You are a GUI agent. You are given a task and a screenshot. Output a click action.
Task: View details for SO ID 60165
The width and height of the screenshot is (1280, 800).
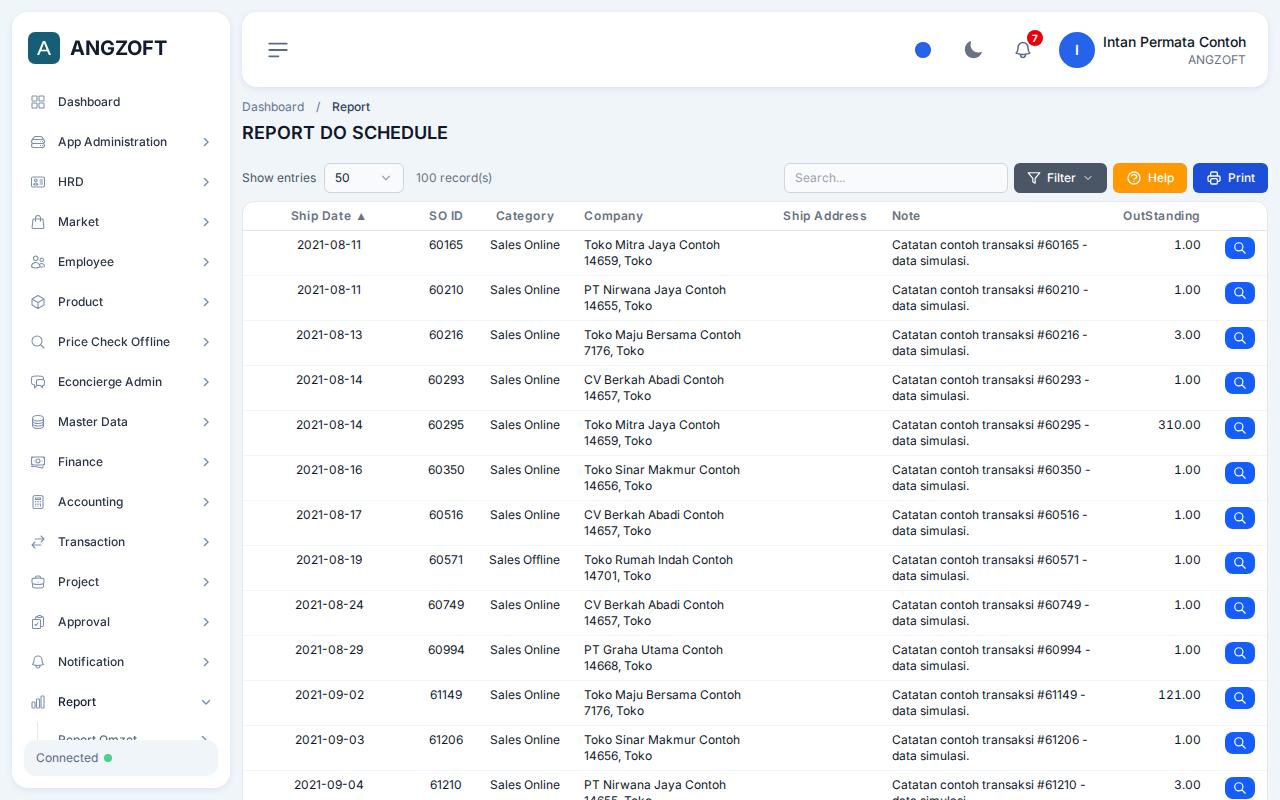point(1240,248)
